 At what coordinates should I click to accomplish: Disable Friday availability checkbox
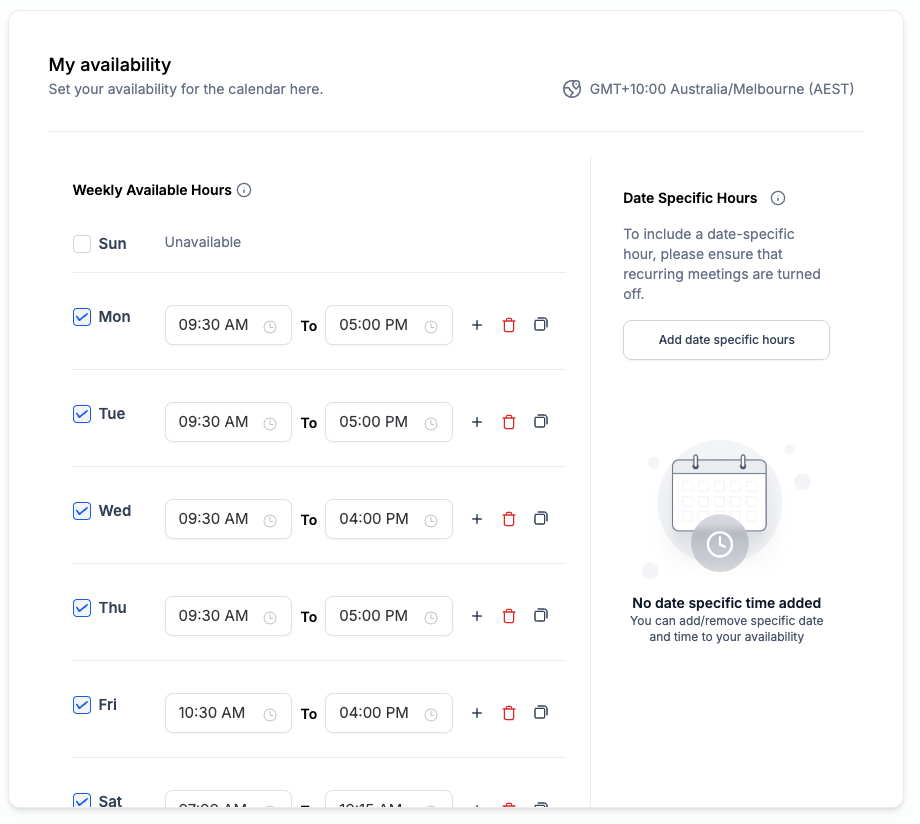point(82,705)
